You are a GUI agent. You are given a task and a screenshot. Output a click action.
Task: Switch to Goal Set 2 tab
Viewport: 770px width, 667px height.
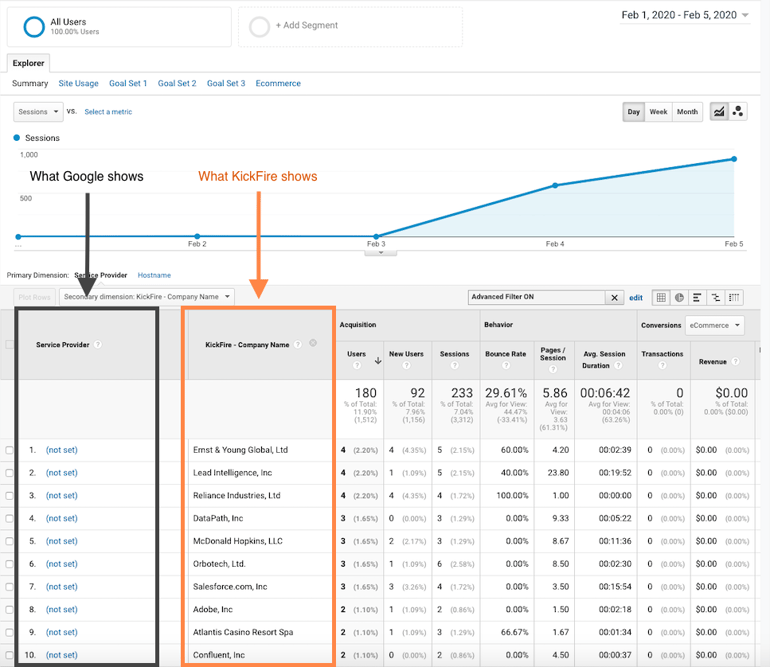coord(177,83)
